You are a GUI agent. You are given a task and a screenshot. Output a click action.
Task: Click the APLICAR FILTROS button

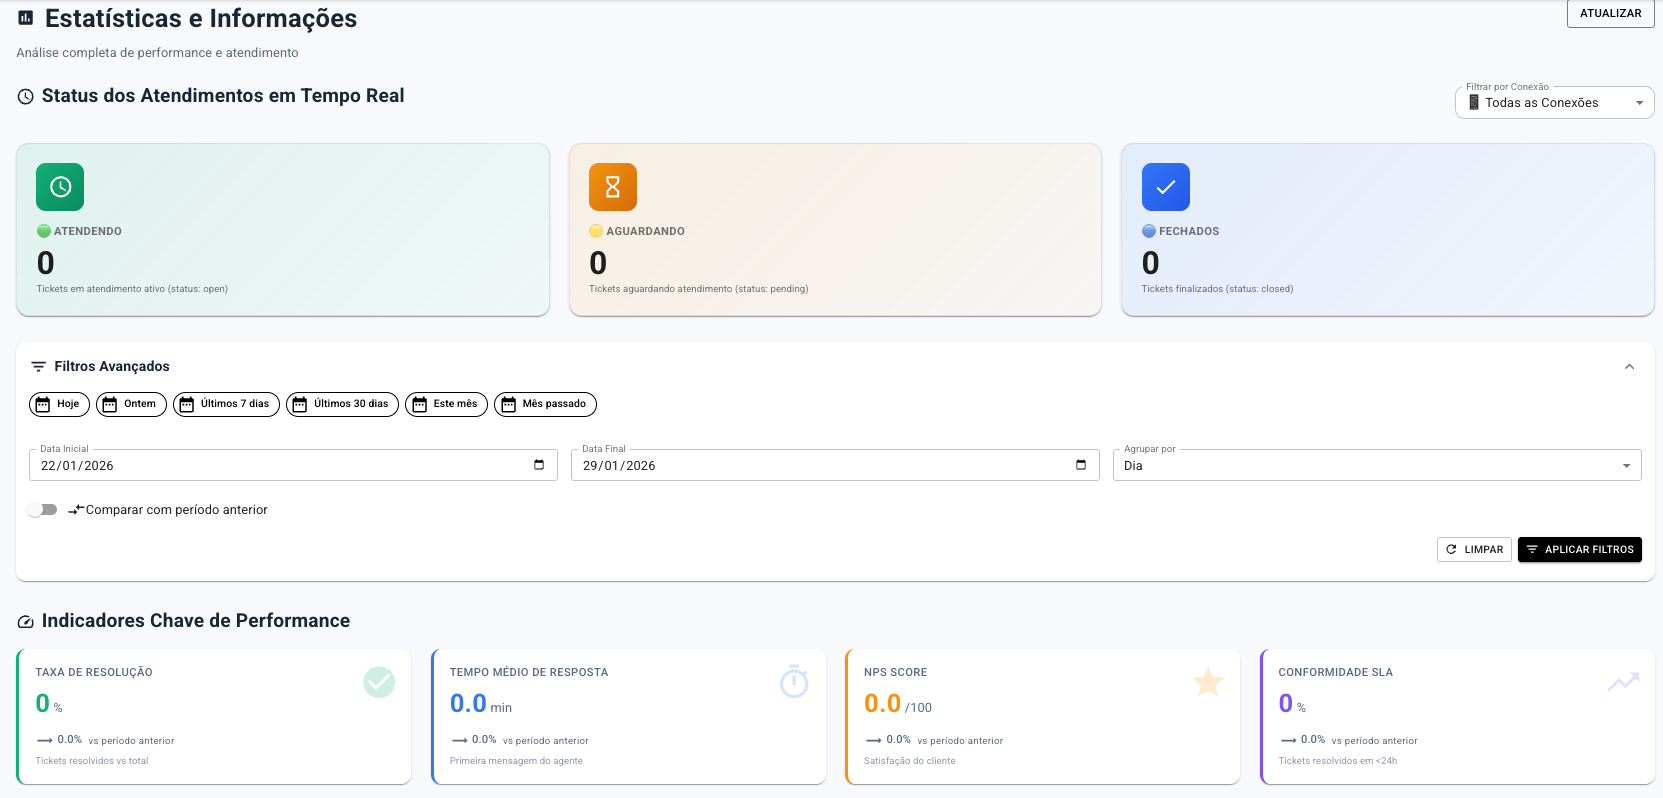pos(1579,550)
